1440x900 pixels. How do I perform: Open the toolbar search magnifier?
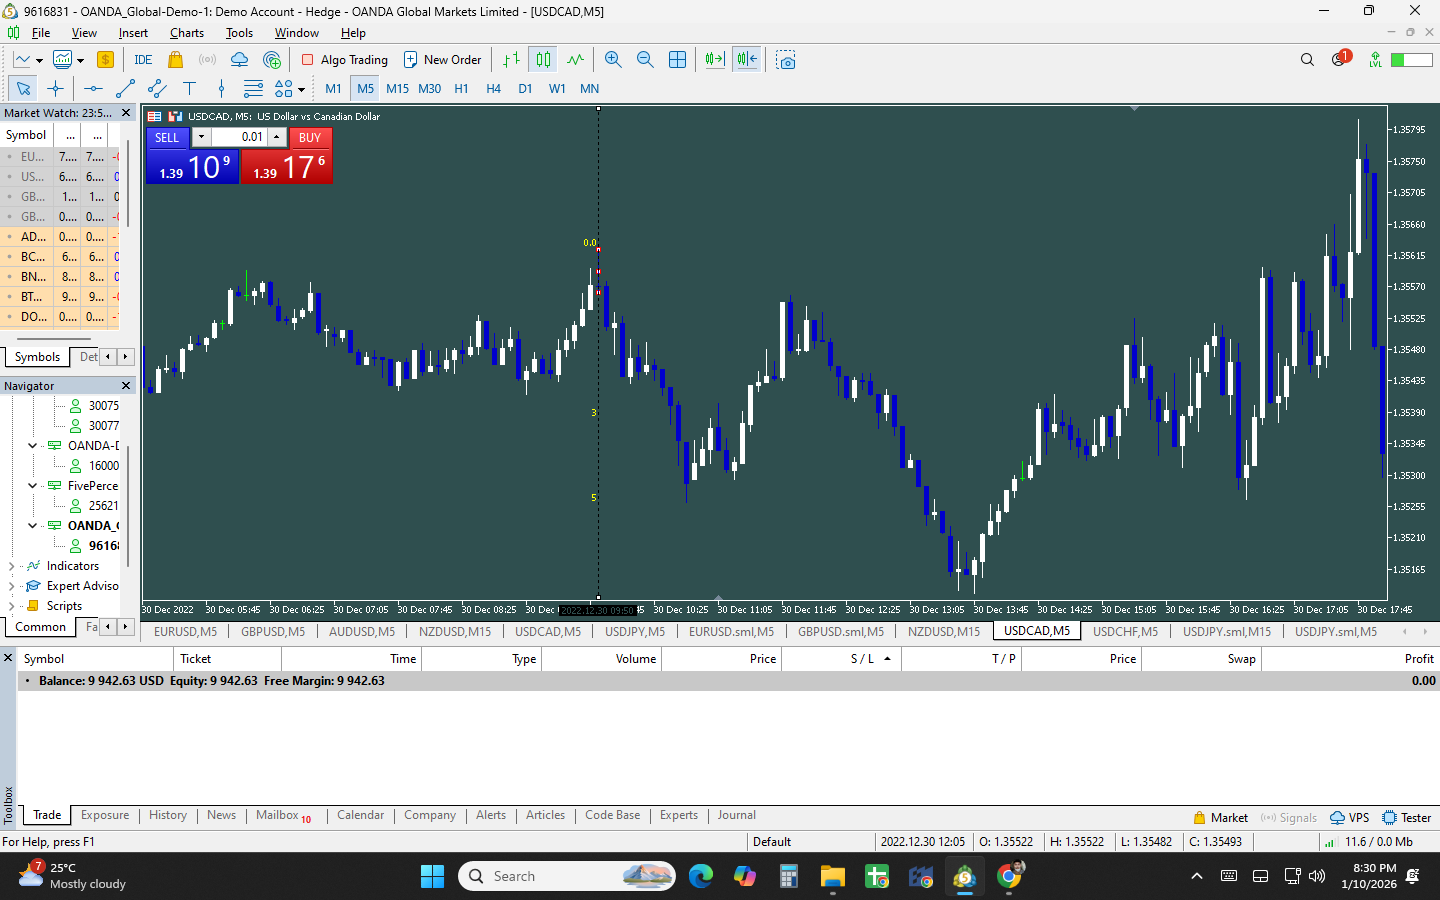pyautogui.click(x=1307, y=60)
